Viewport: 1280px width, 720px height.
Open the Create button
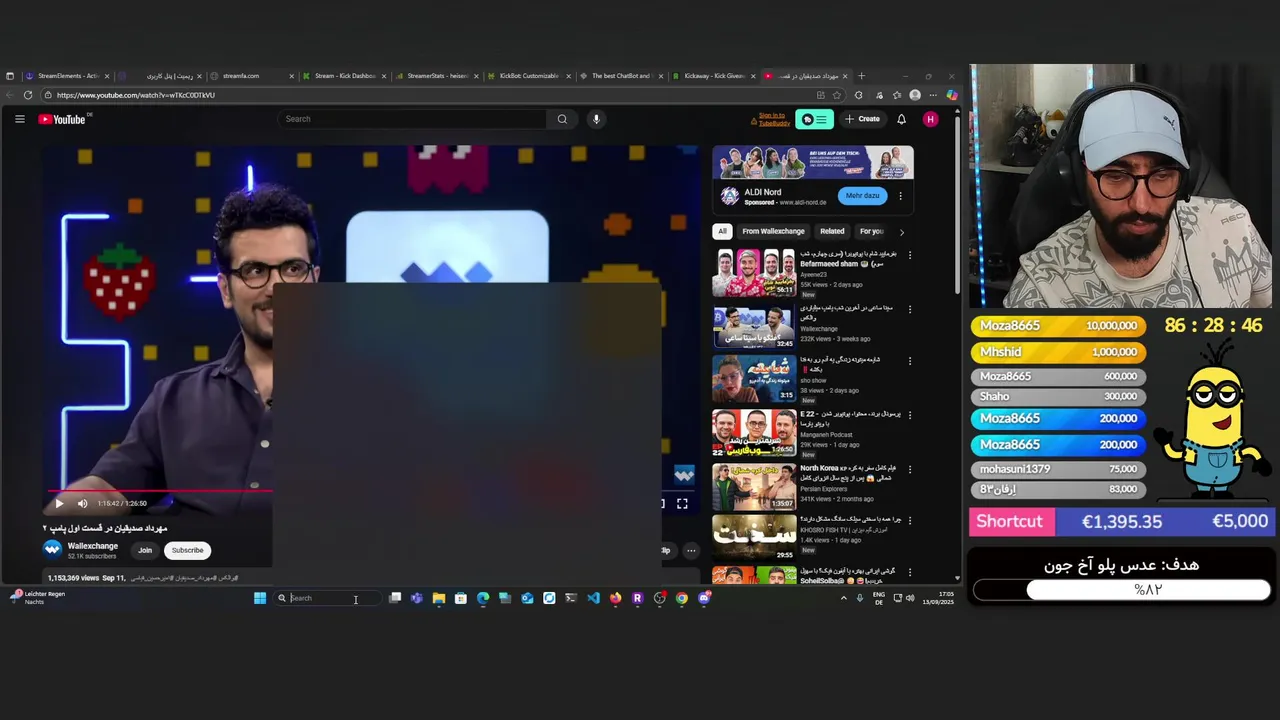coord(862,119)
